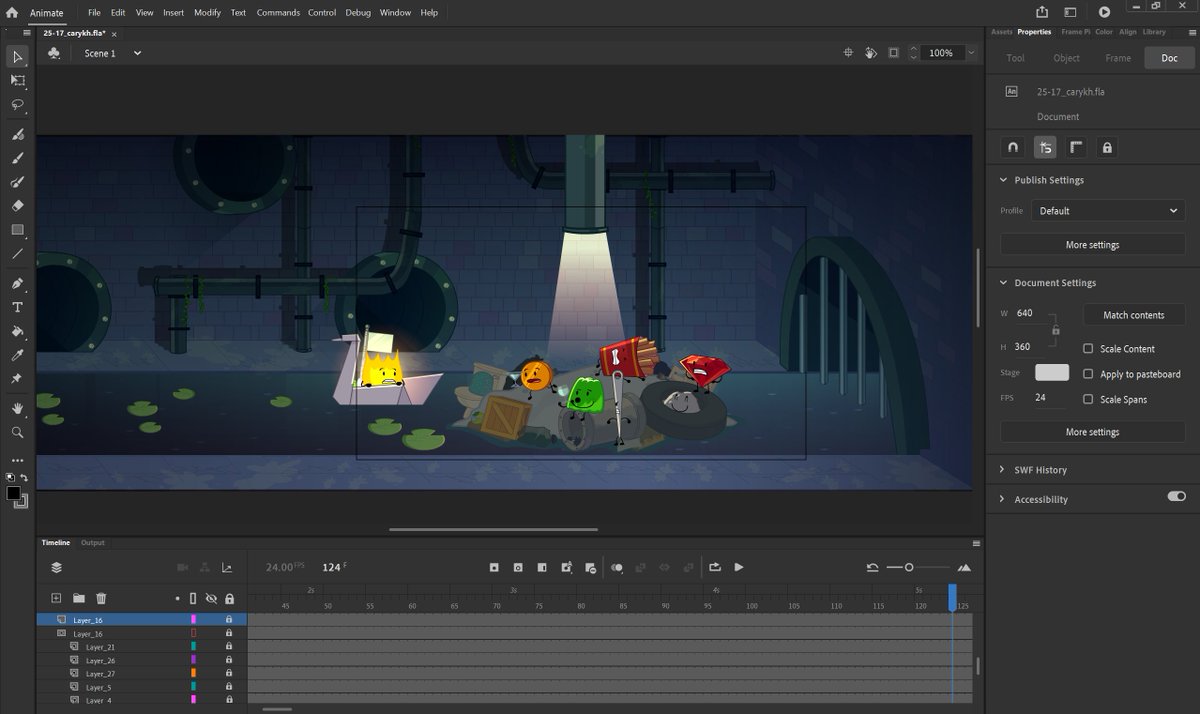Open the Timeline panel options menu
The height and width of the screenshot is (714, 1200).
click(976, 543)
